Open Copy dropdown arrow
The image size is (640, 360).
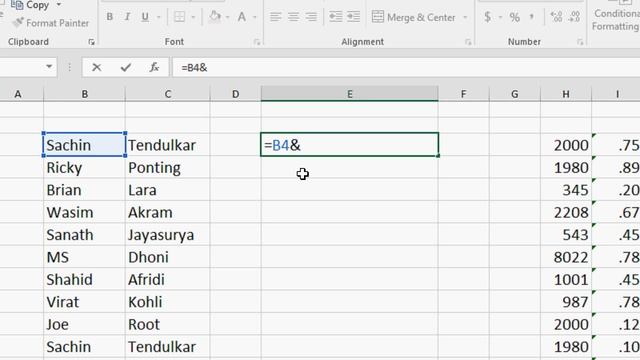(59, 5)
